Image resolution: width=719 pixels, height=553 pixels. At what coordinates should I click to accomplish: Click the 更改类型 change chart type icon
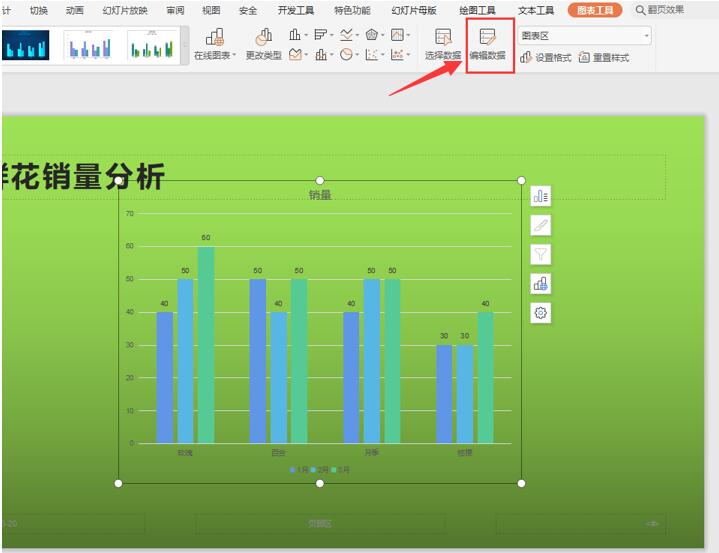(264, 37)
